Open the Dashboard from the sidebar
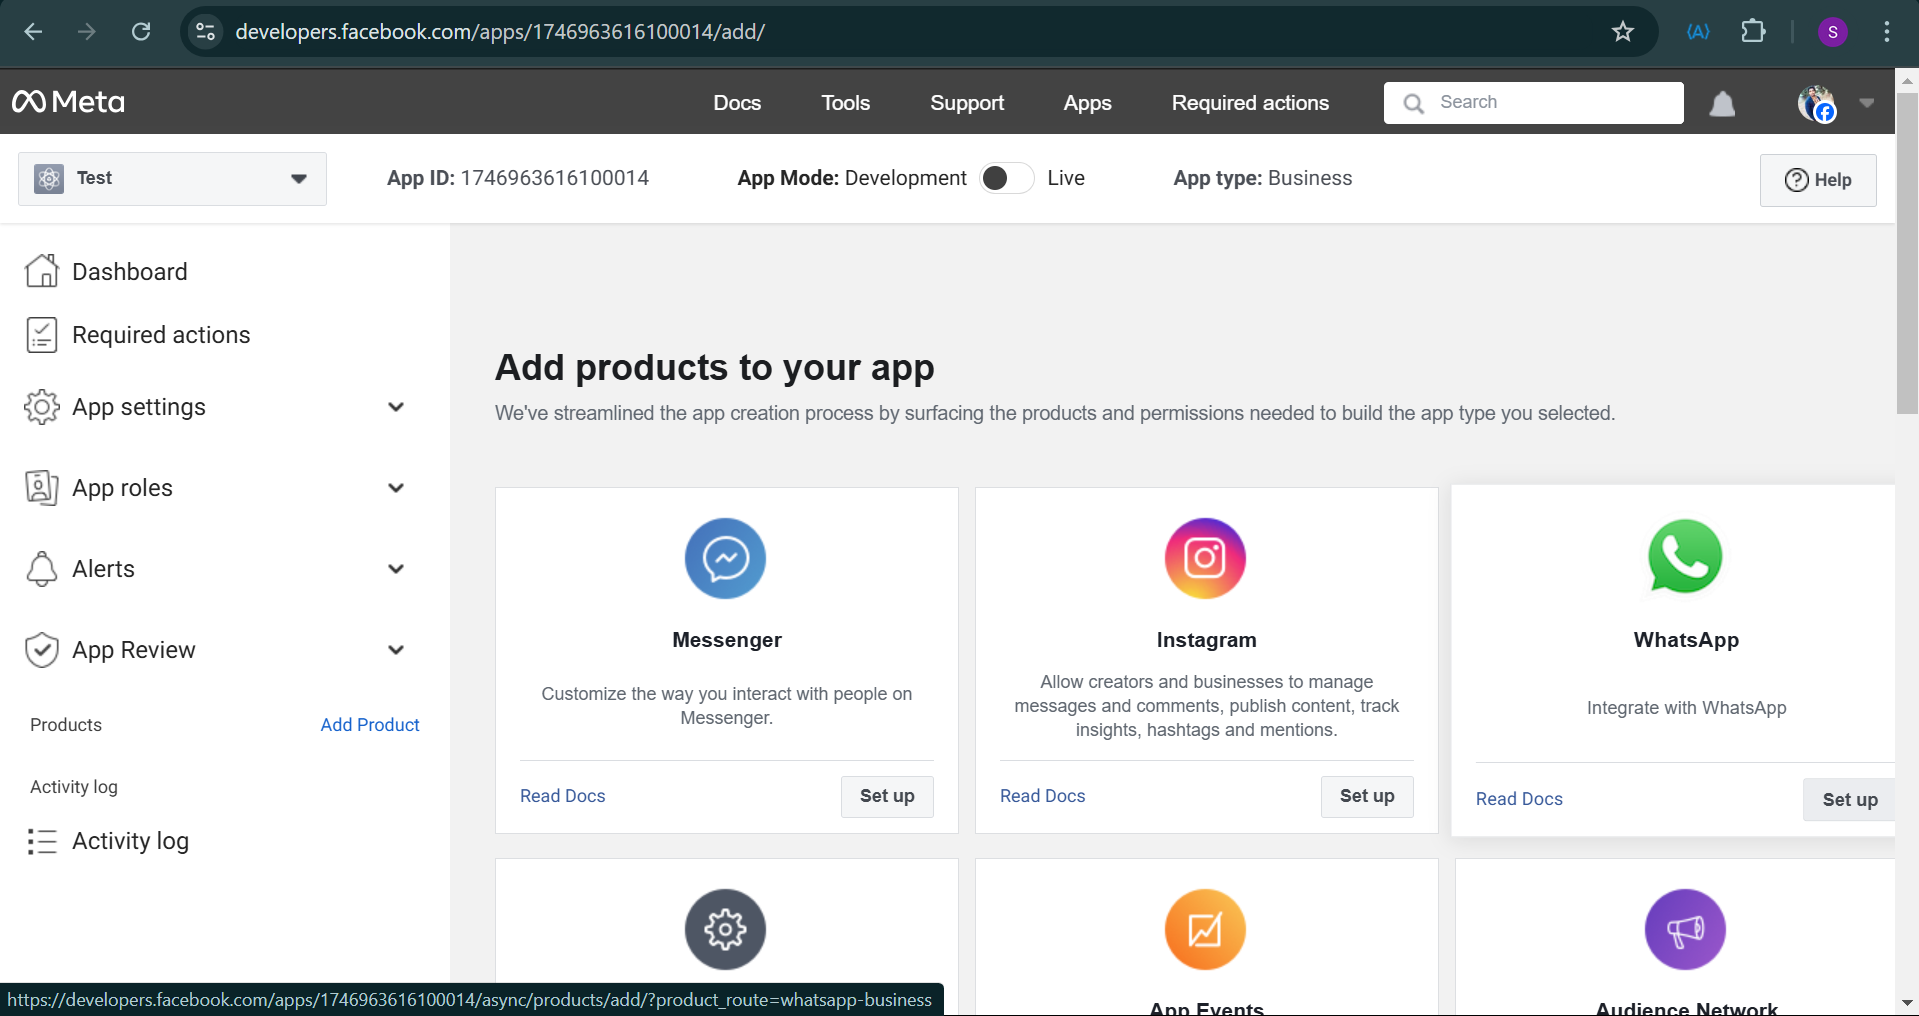This screenshot has width=1919, height=1016. [130, 271]
